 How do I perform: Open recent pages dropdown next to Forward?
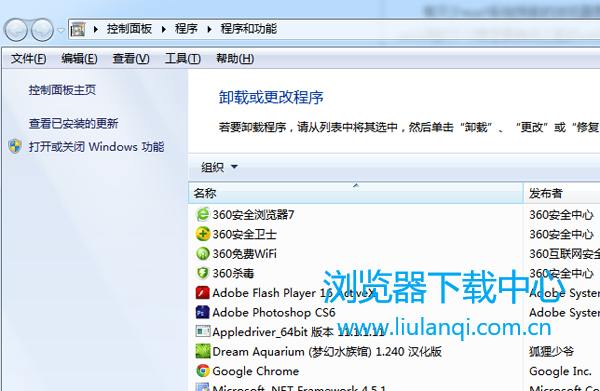61,30
